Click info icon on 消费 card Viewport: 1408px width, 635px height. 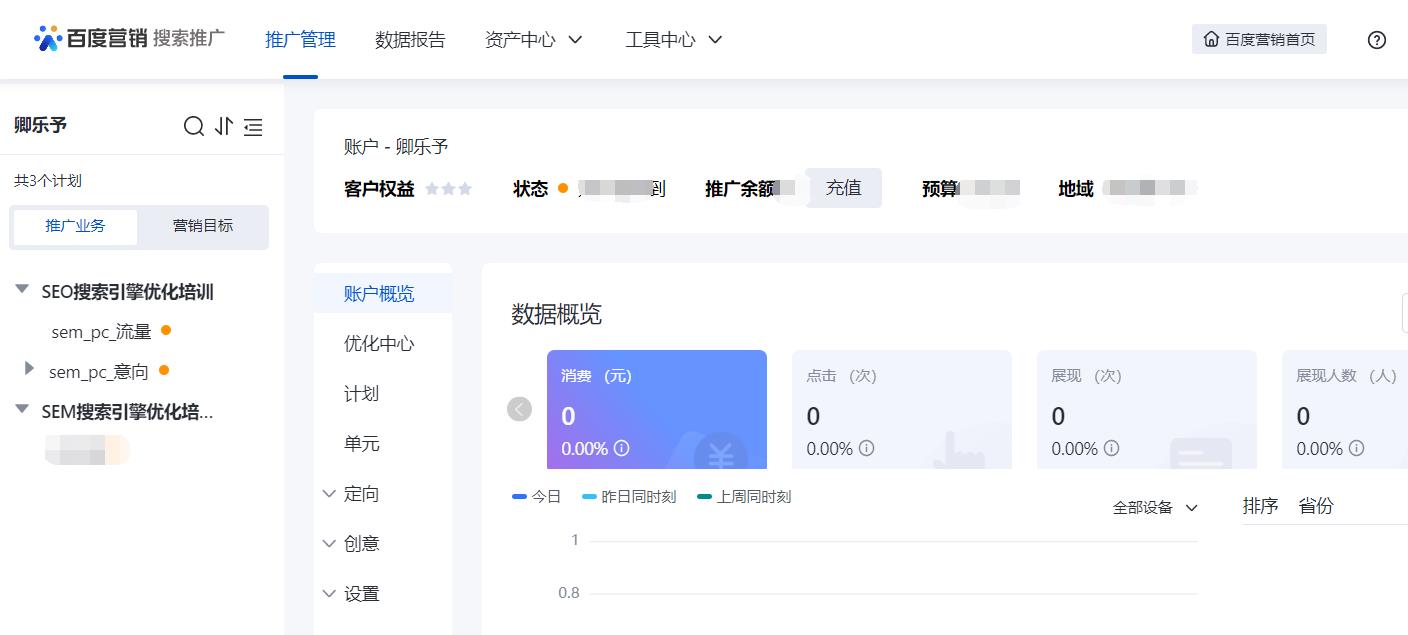tap(622, 449)
